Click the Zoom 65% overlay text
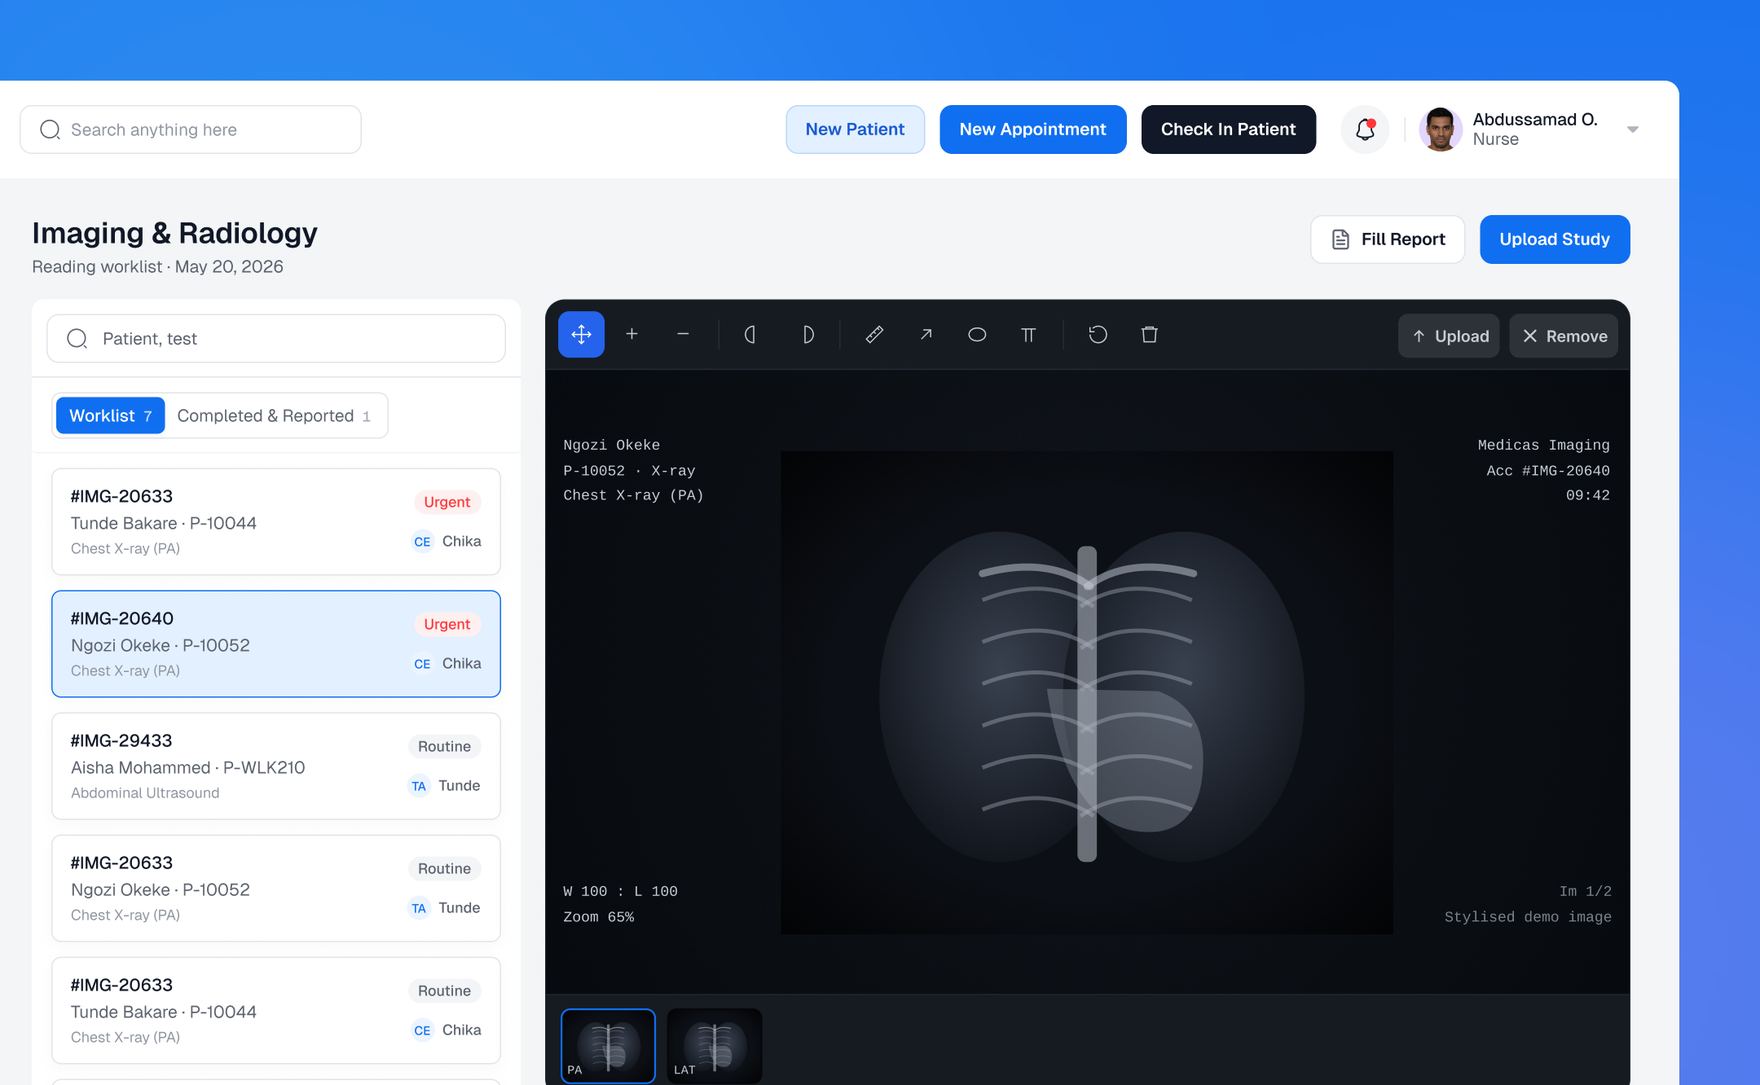Viewport: 1760px width, 1085px height. [x=598, y=917]
